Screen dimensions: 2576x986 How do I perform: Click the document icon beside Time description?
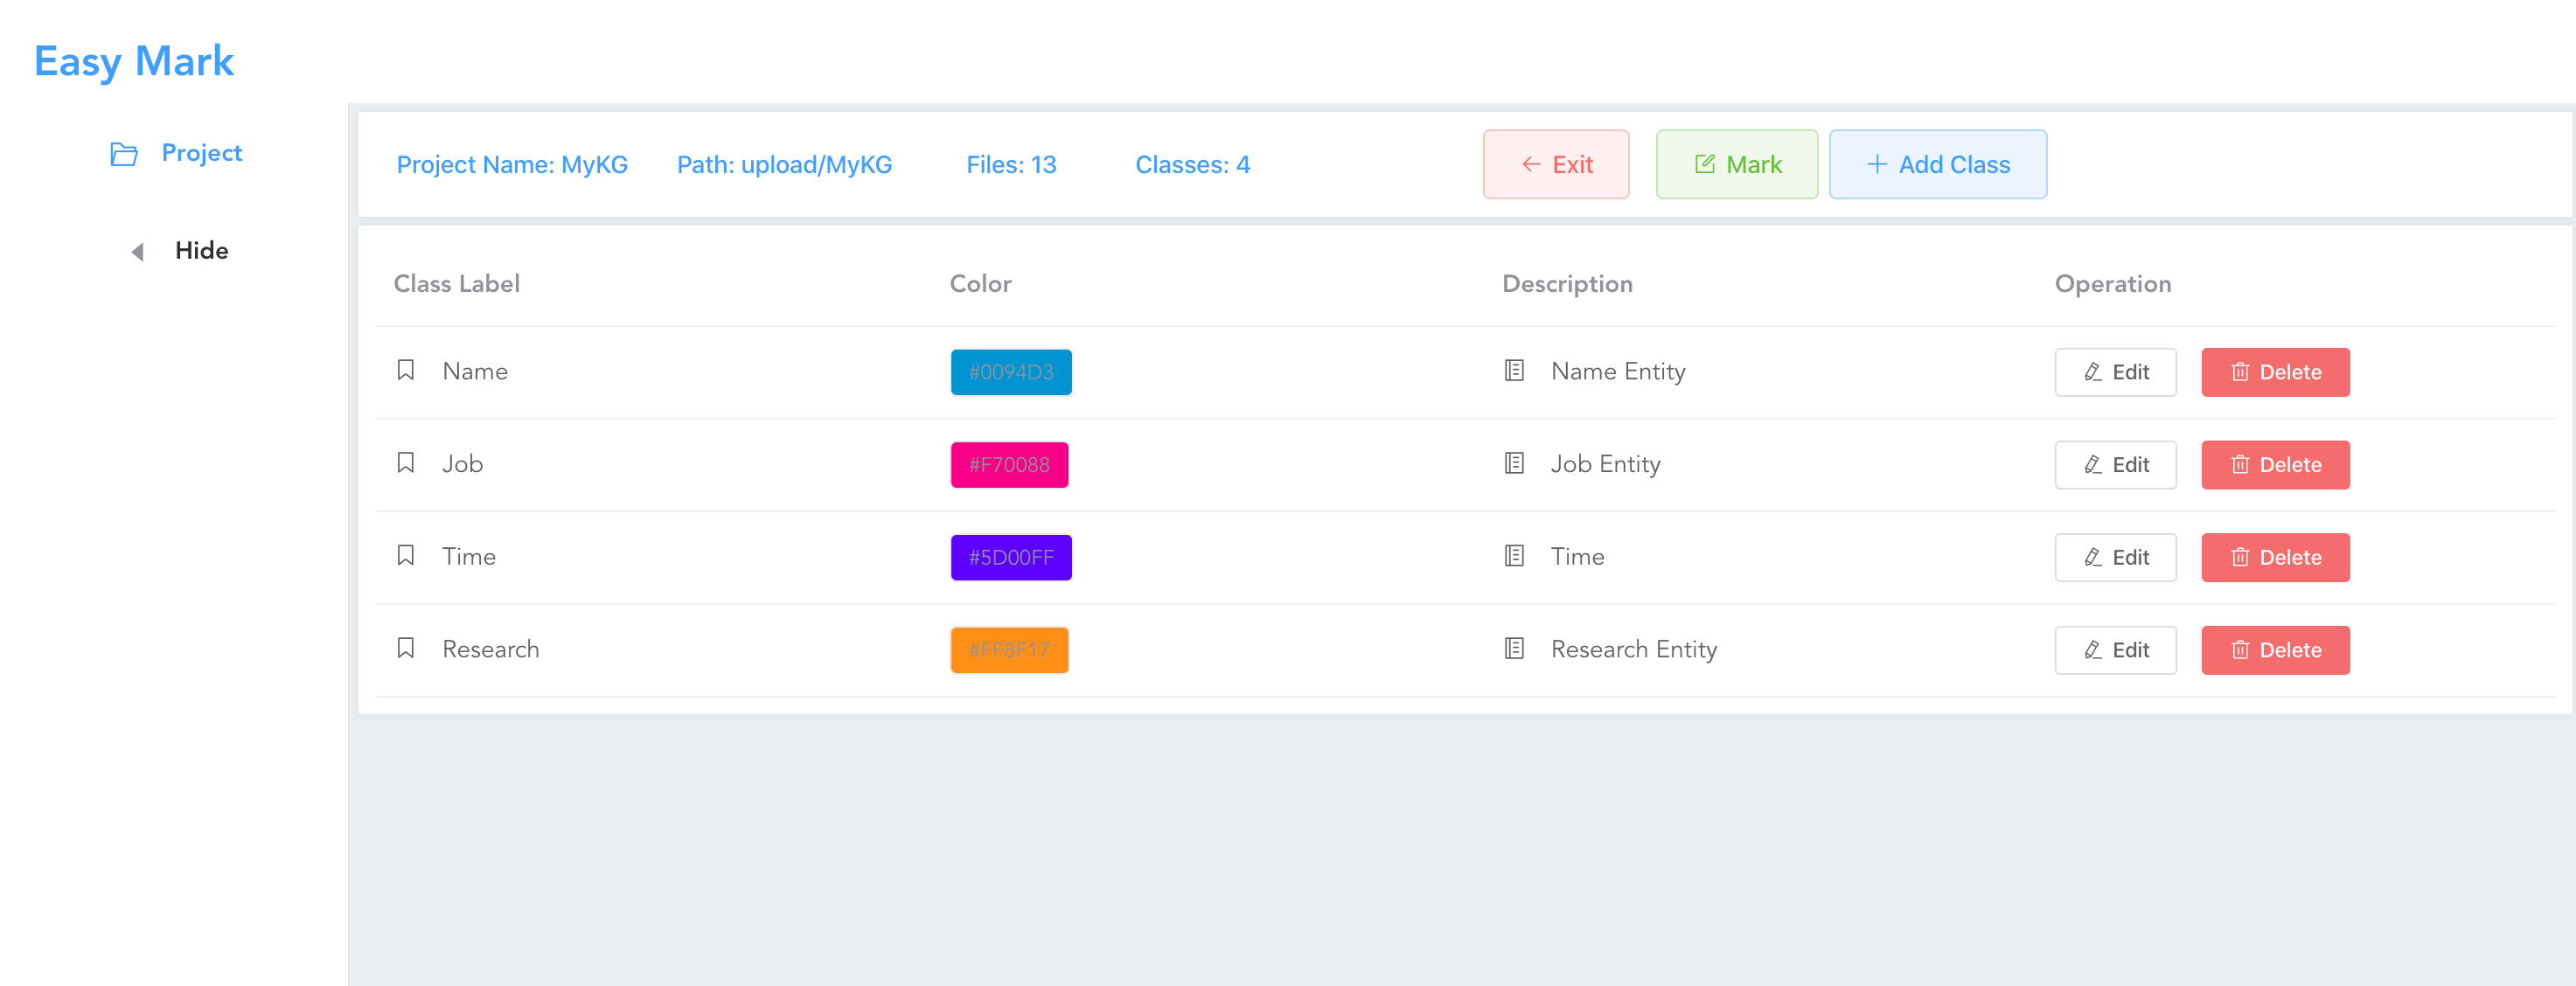click(x=1514, y=556)
